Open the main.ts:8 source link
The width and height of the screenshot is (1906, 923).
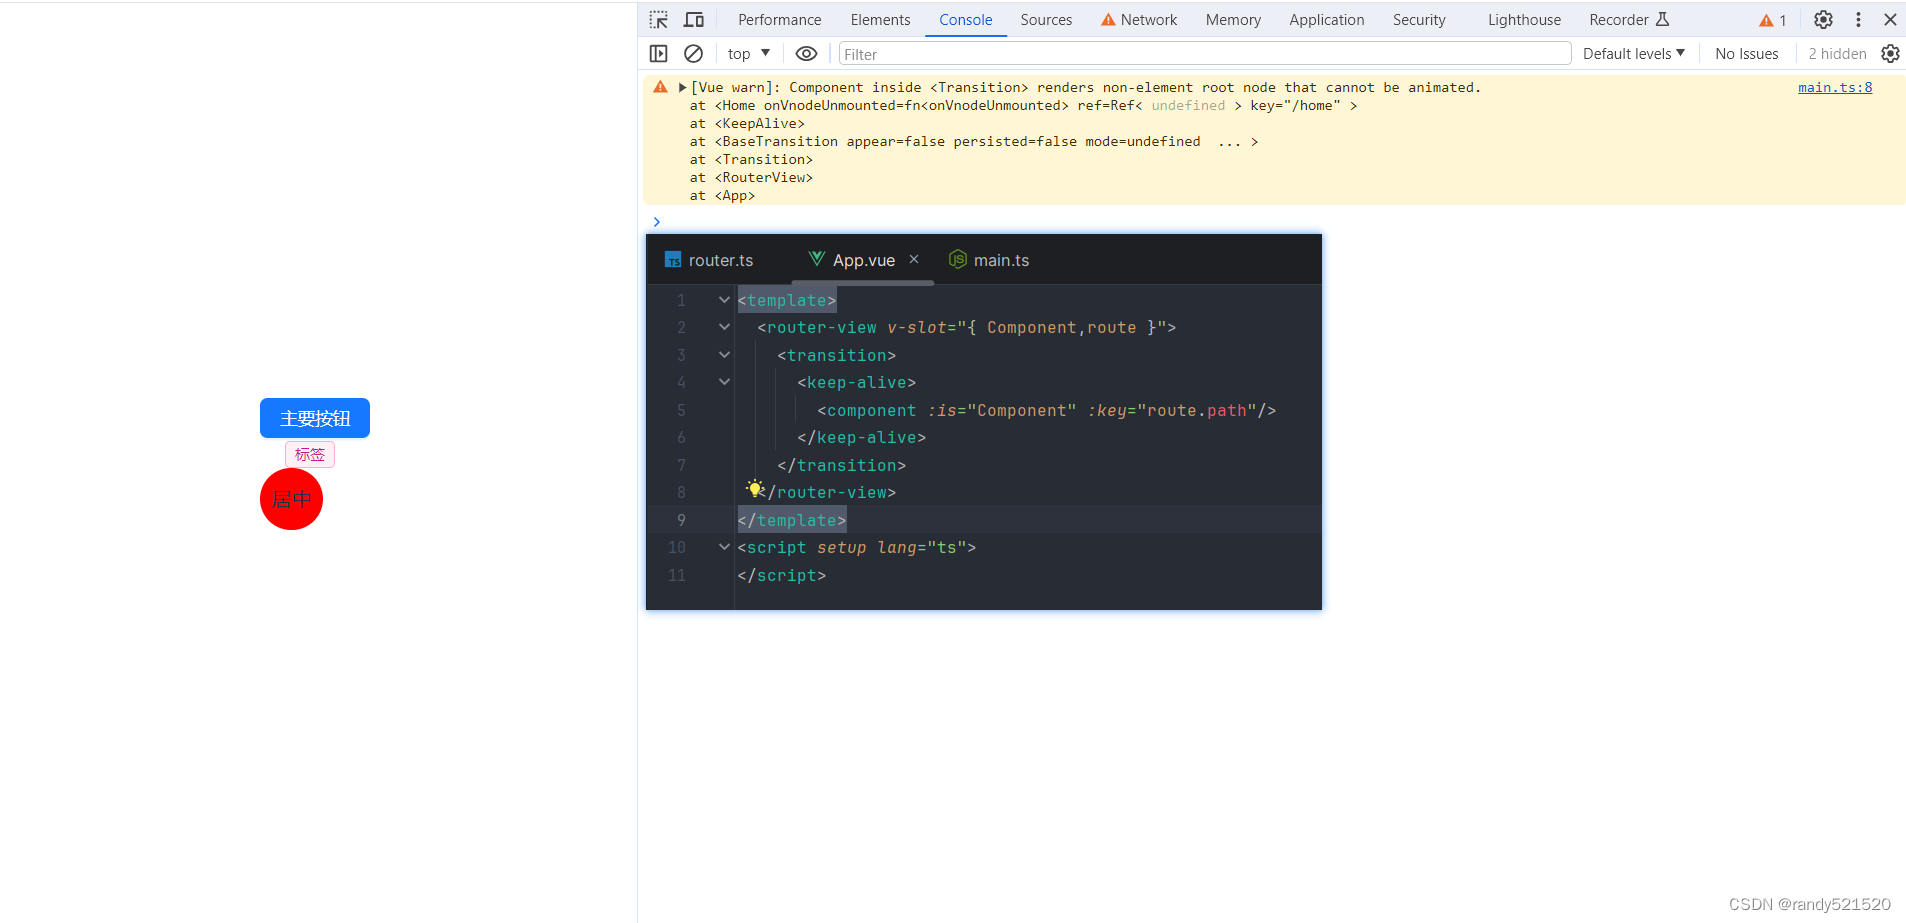(x=1835, y=88)
